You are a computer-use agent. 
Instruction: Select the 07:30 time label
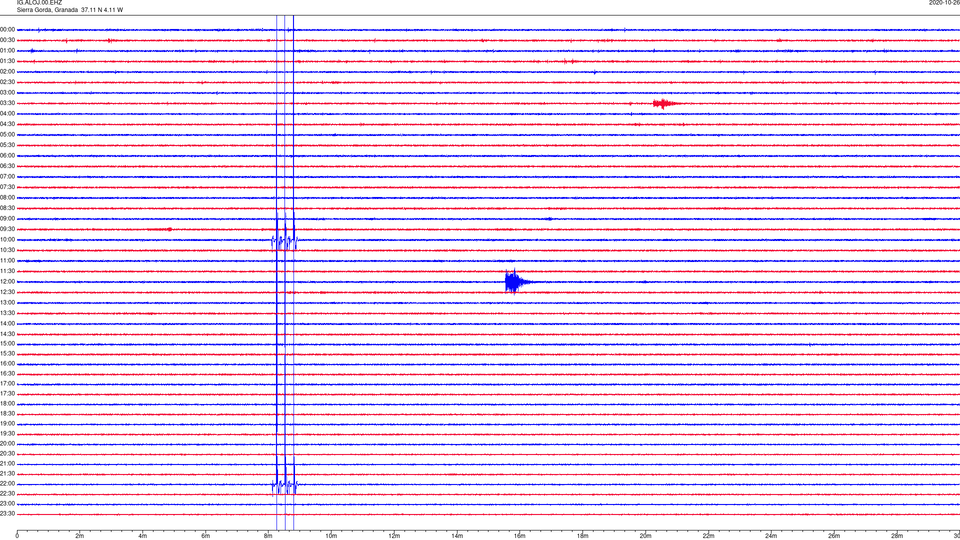tap(7, 187)
